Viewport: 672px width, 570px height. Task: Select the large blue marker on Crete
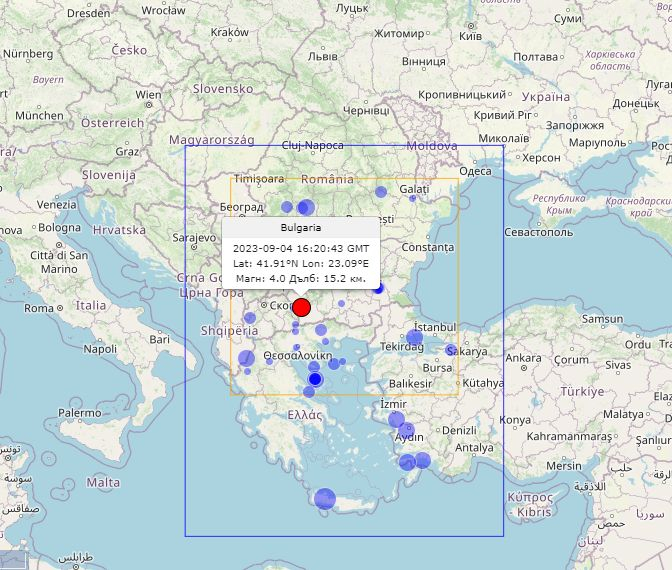click(x=324, y=498)
